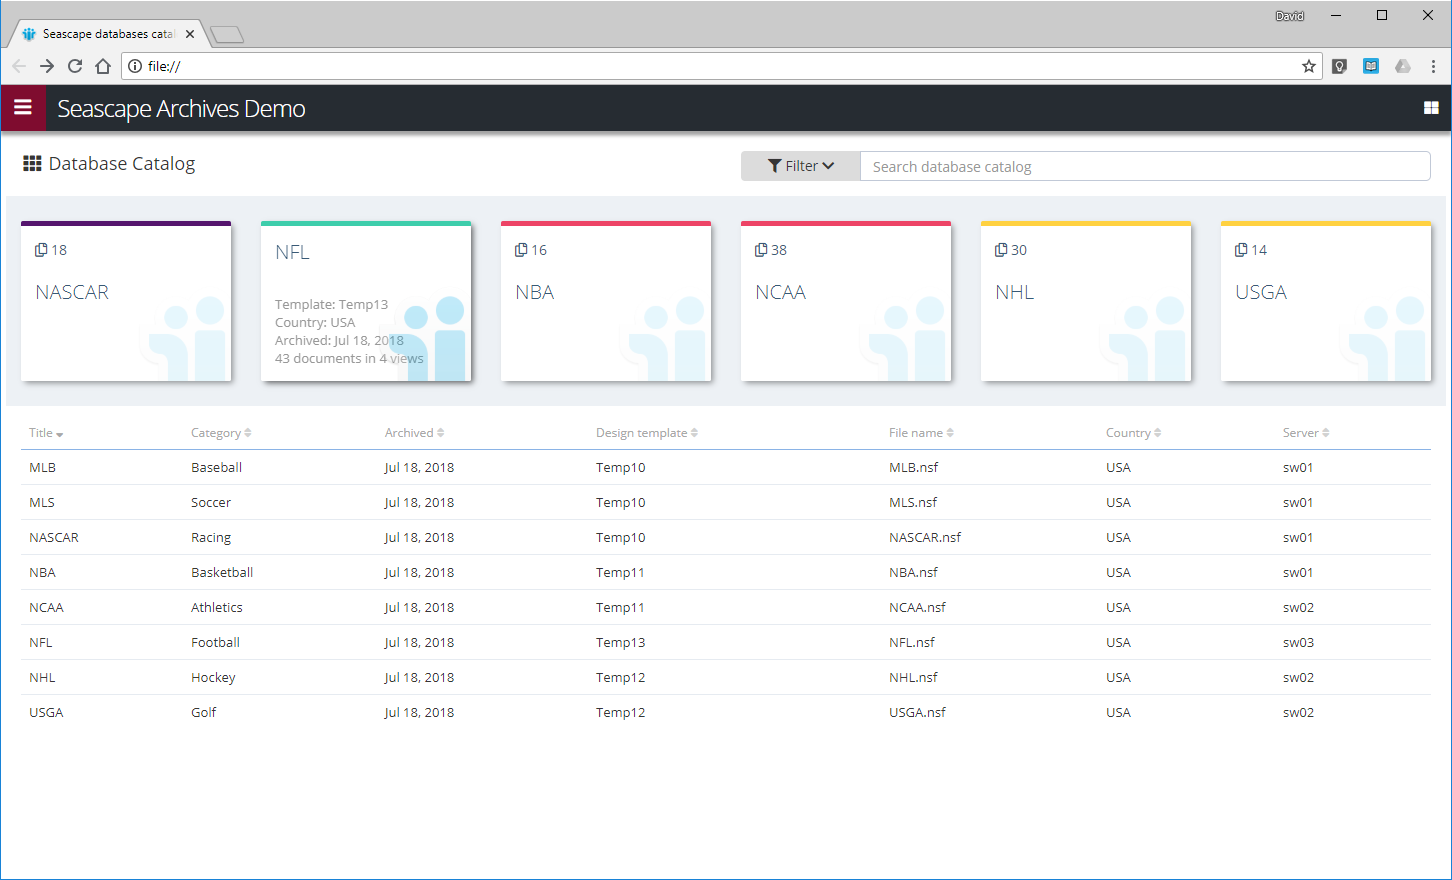Sort the table by Server
Image resolution: width=1452 pixels, height=880 pixels.
[x=1306, y=433]
